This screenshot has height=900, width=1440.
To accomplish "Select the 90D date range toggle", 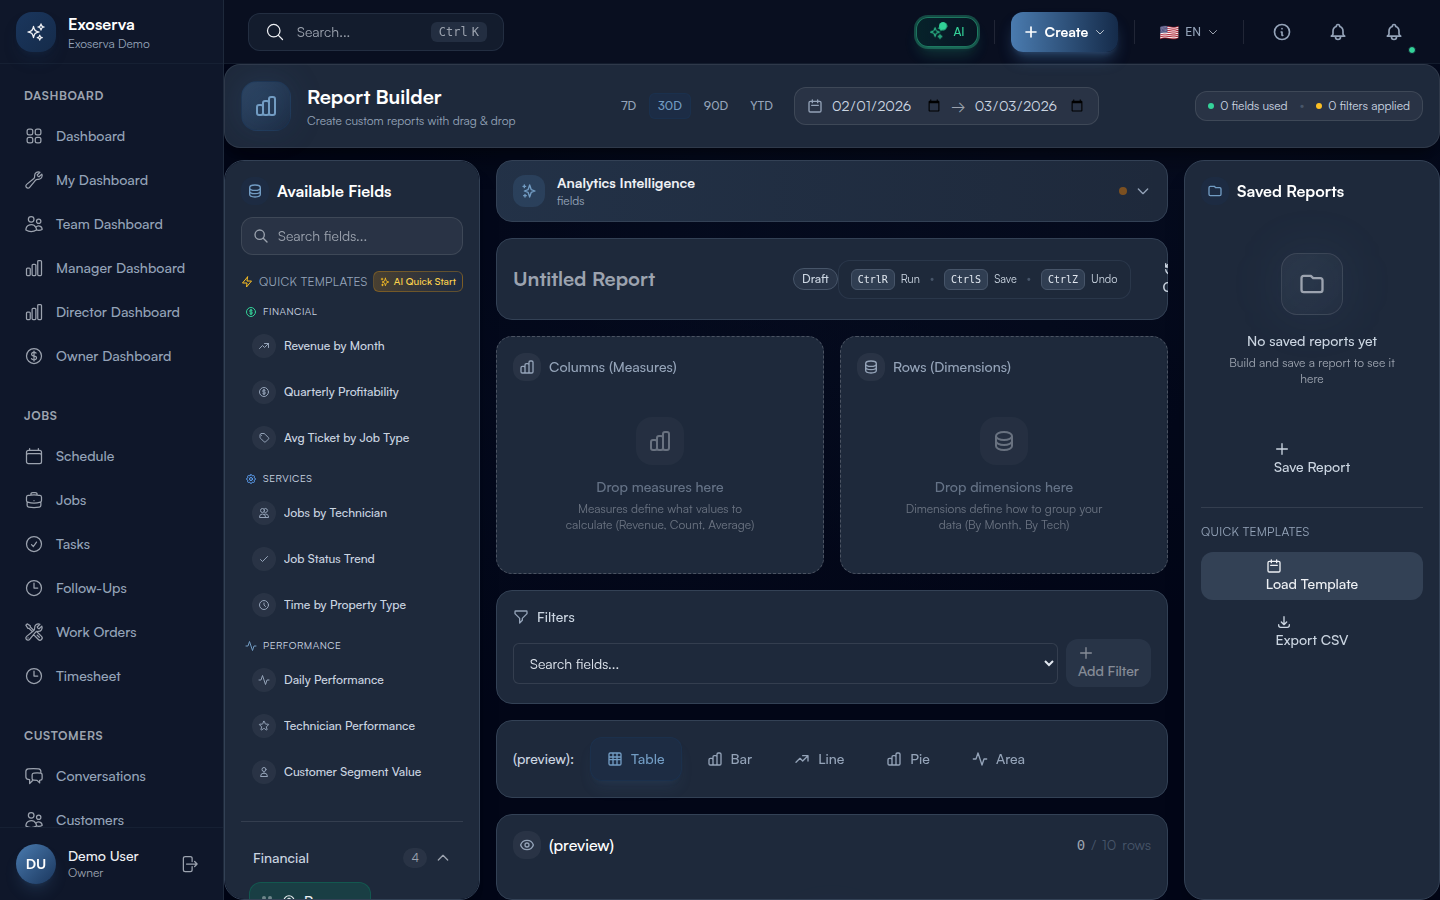I will pos(715,106).
